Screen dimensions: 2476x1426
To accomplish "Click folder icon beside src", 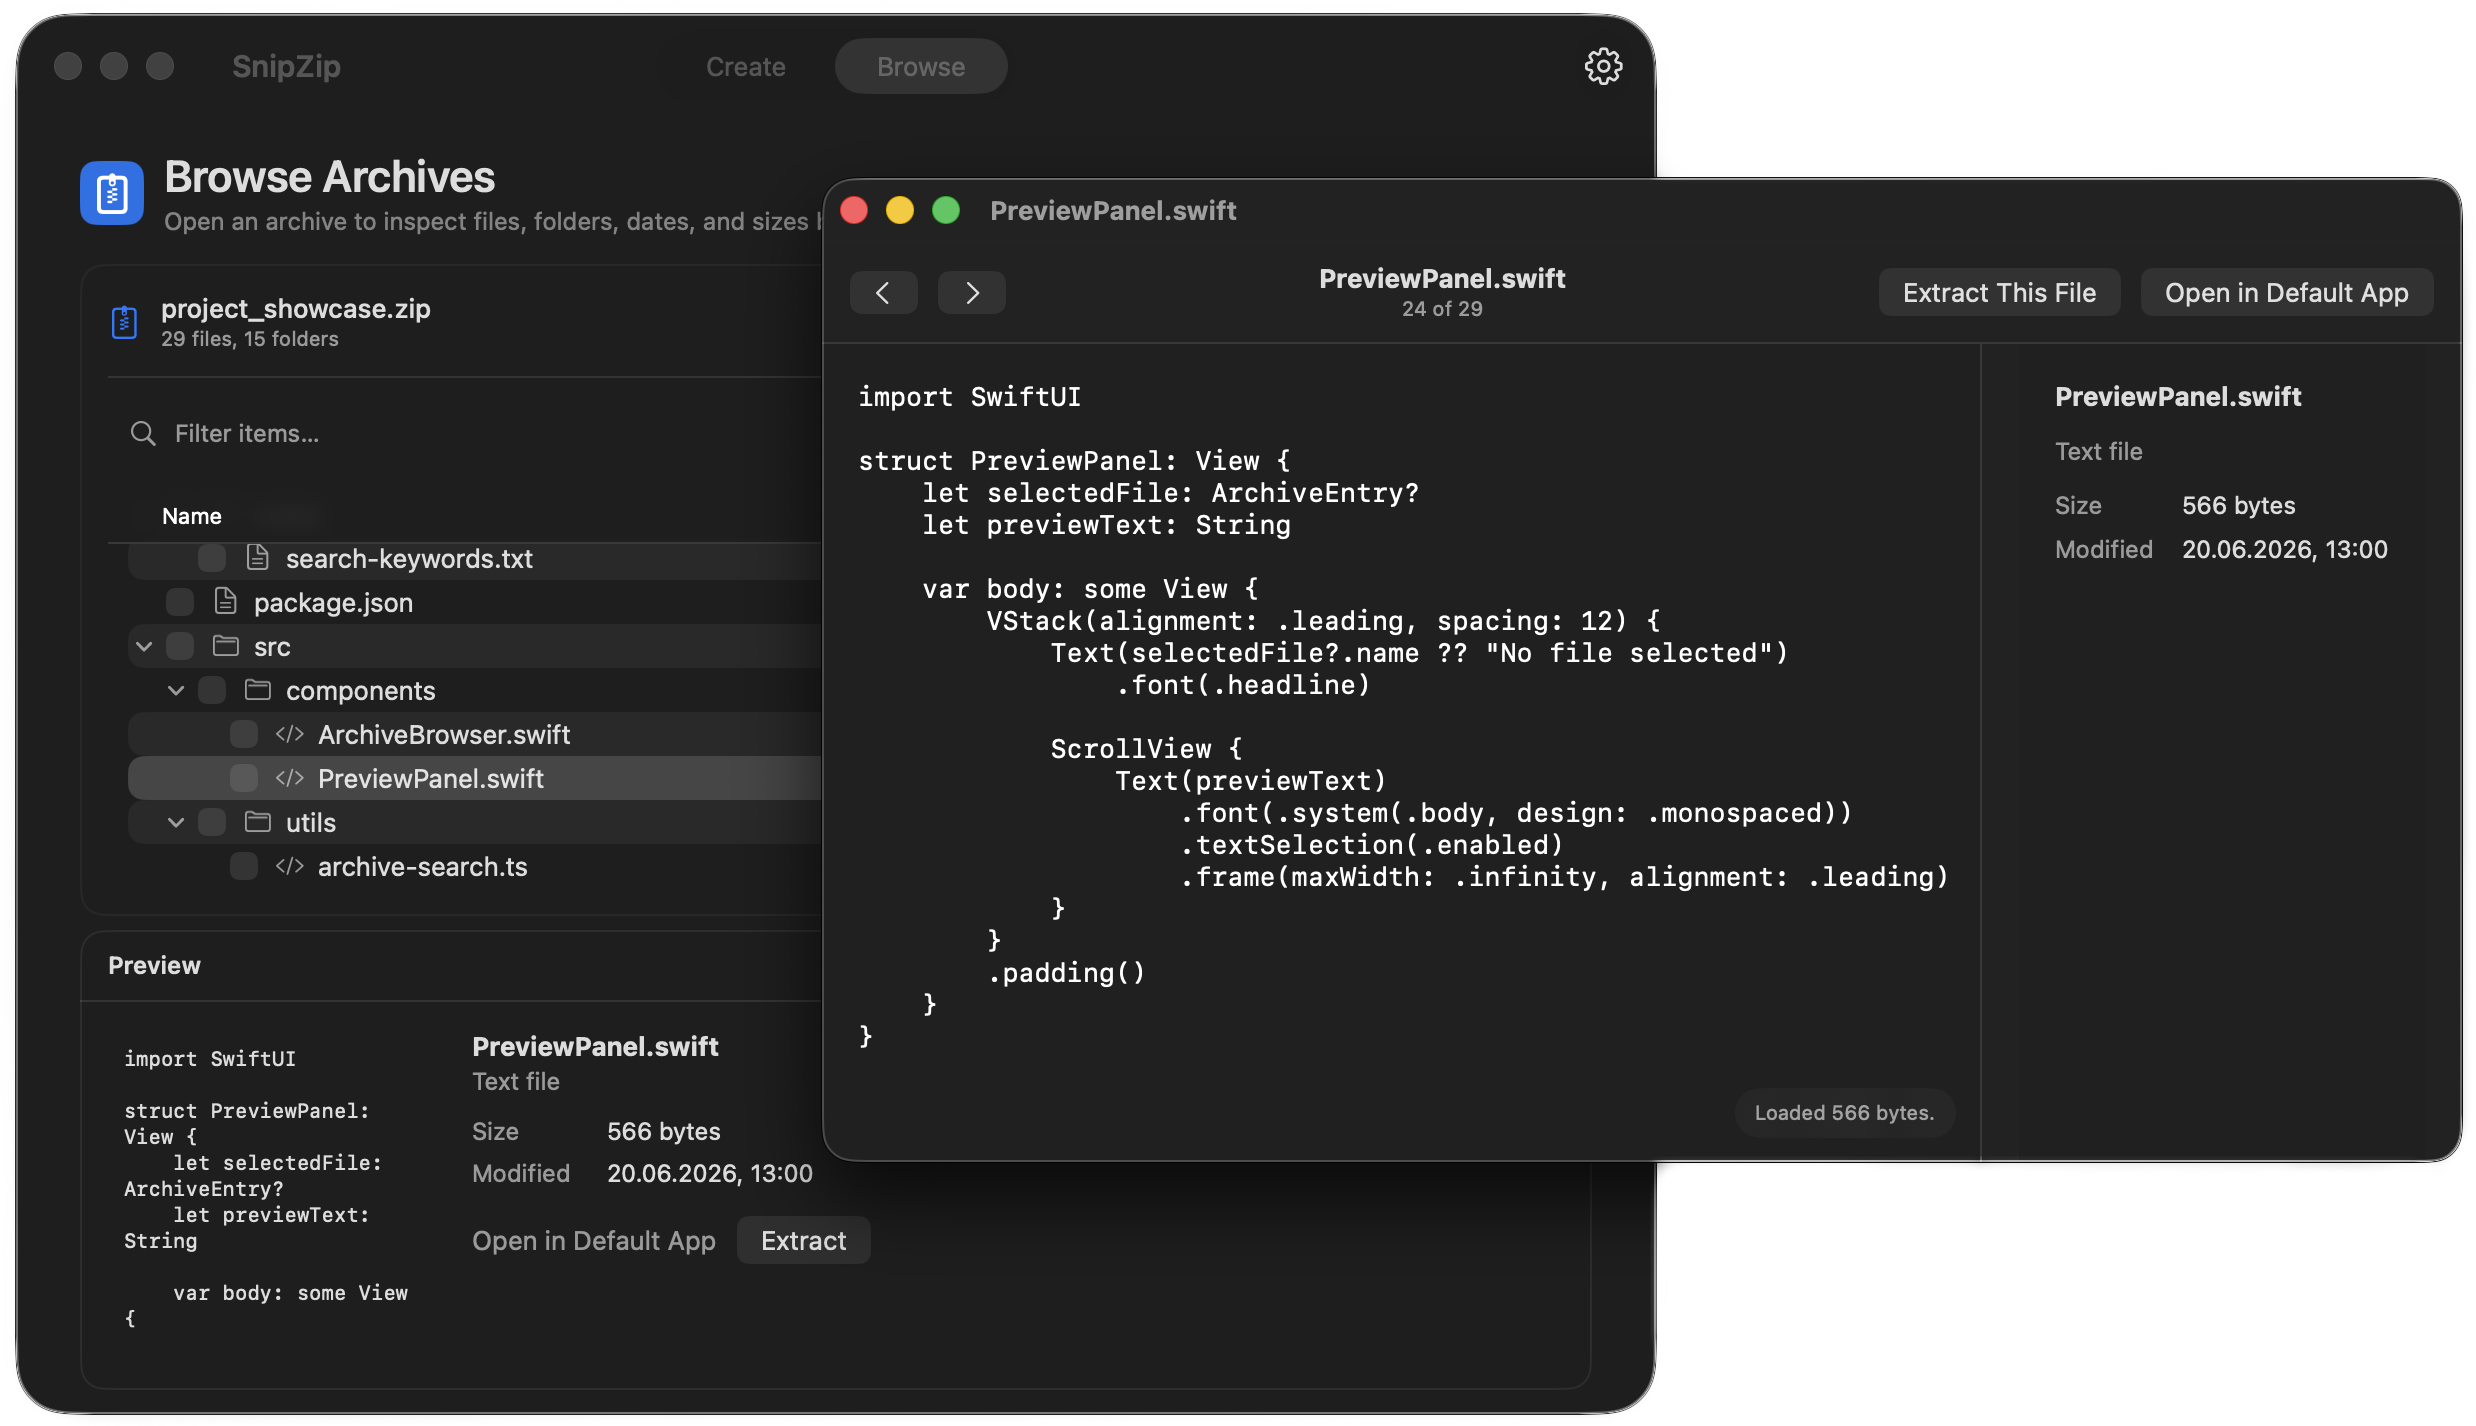I will point(226,646).
